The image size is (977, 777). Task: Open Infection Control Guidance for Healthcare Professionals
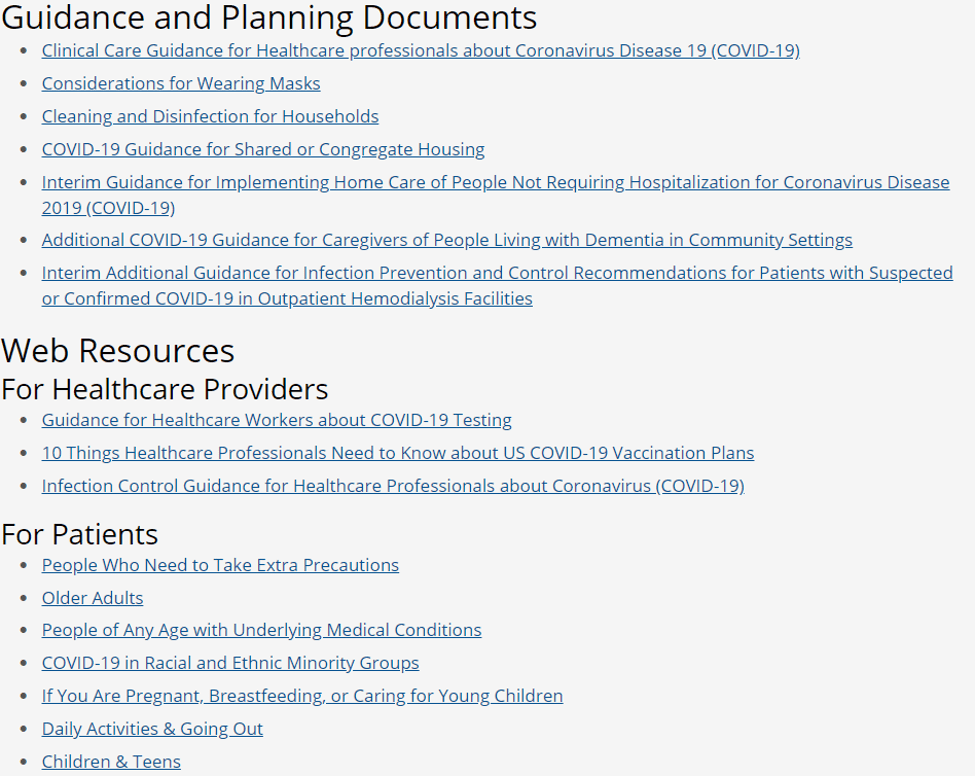[x=393, y=487]
